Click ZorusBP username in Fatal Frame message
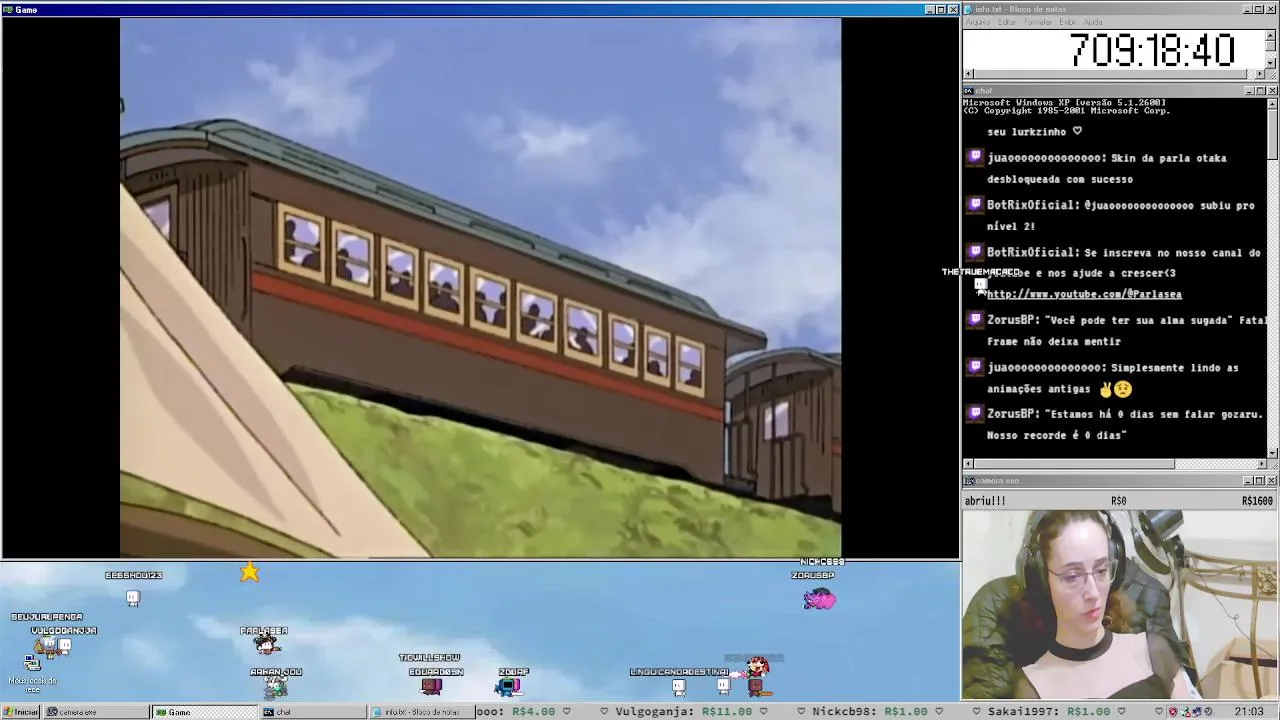This screenshot has height=720, width=1280. [1011, 320]
